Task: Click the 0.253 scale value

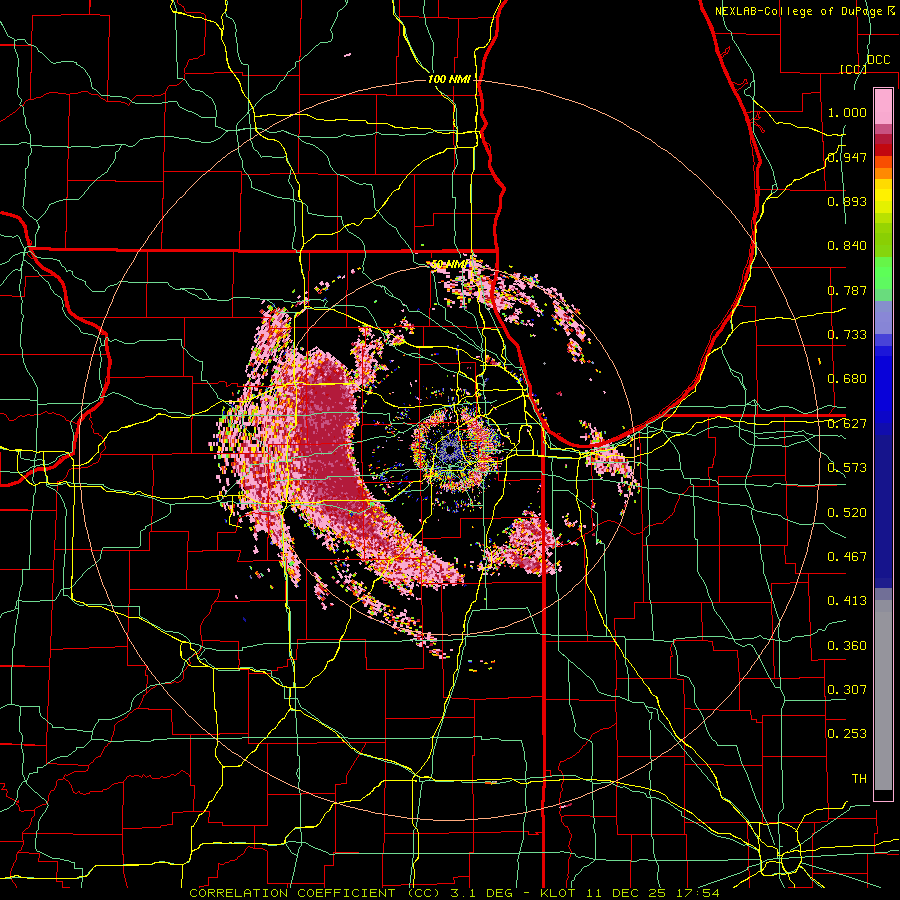Action: pos(847,734)
